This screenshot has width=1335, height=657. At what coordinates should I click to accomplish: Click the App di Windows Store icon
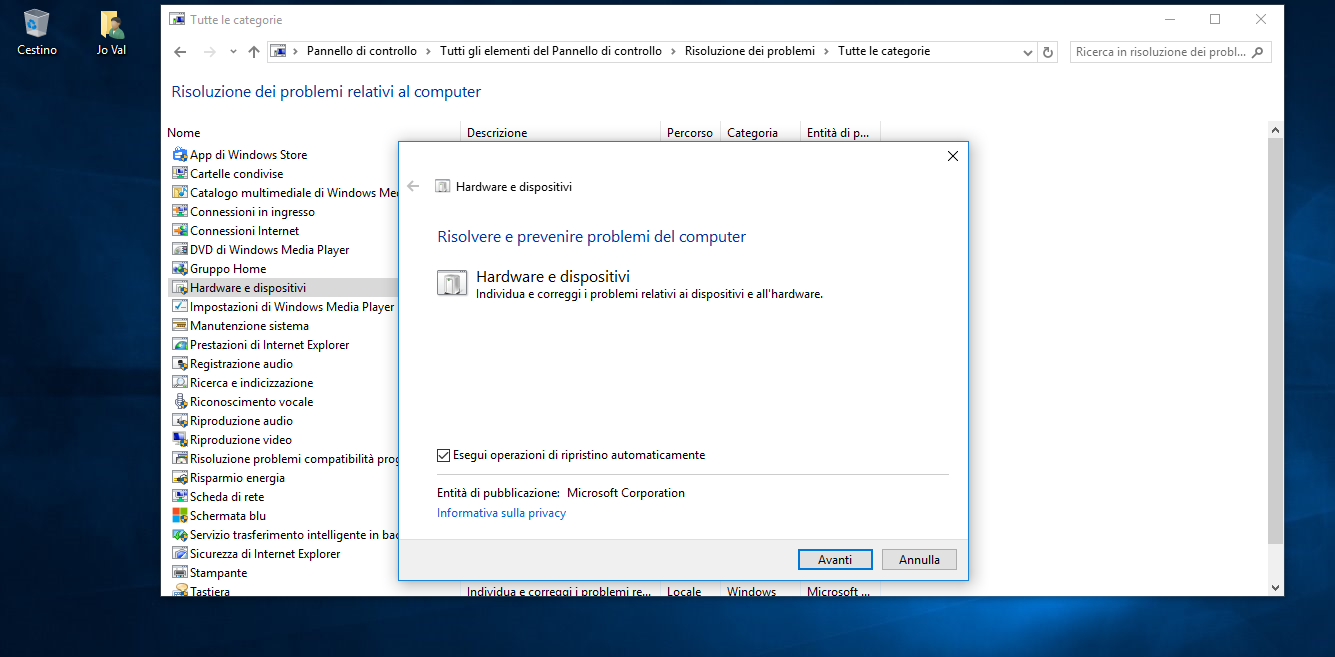[x=180, y=155]
